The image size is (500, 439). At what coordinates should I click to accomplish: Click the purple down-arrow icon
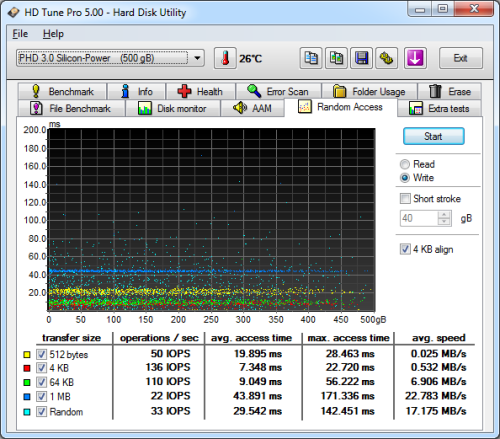tap(415, 58)
